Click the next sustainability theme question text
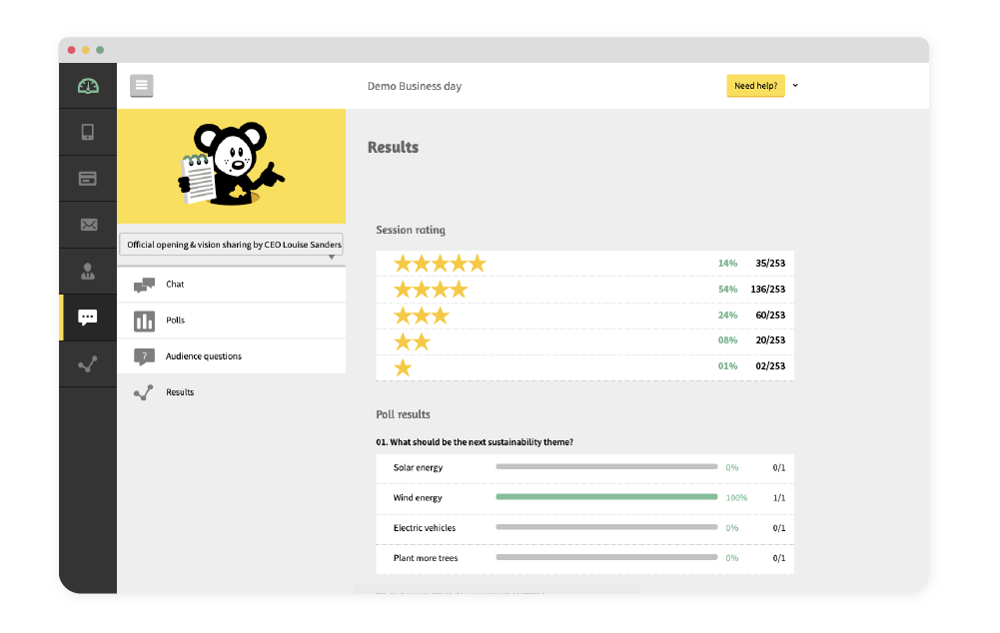The height and width of the screenshot is (633, 1000). 474,442
